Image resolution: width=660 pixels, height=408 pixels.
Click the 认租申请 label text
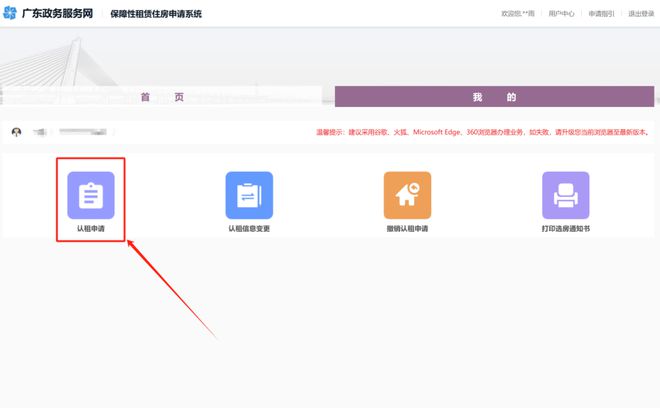point(91,229)
